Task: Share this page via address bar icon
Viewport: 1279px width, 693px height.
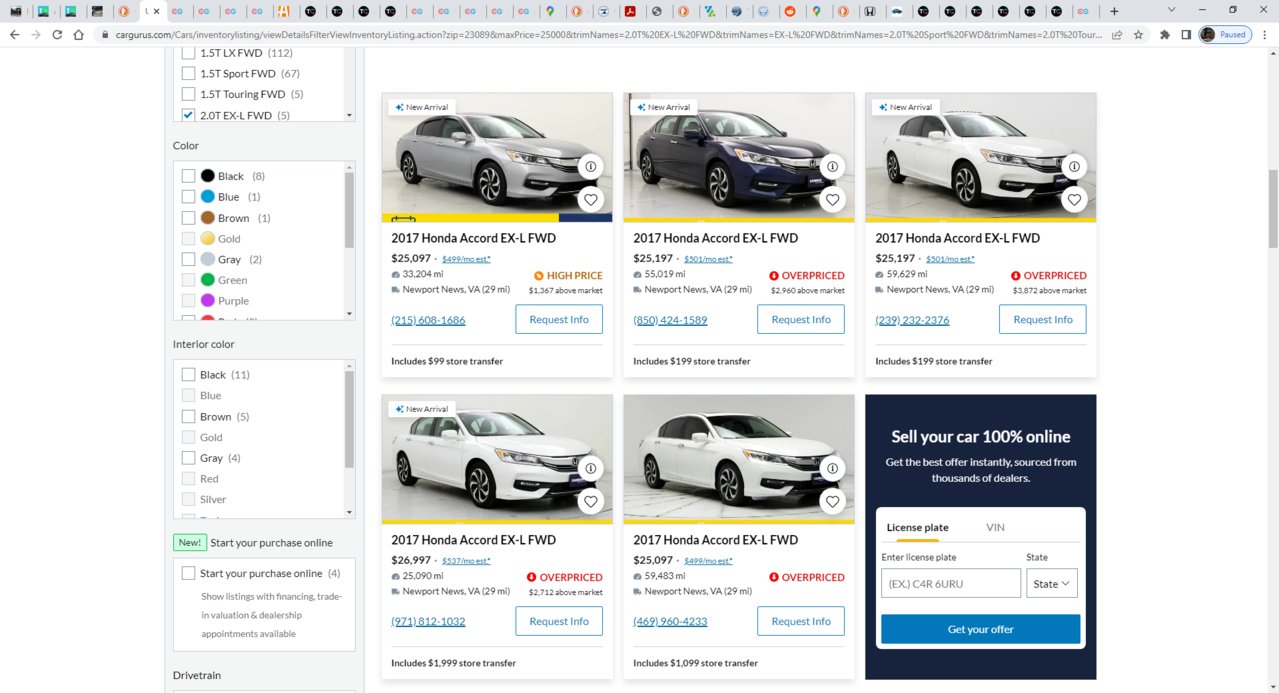Action: pyautogui.click(x=1117, y=34)
